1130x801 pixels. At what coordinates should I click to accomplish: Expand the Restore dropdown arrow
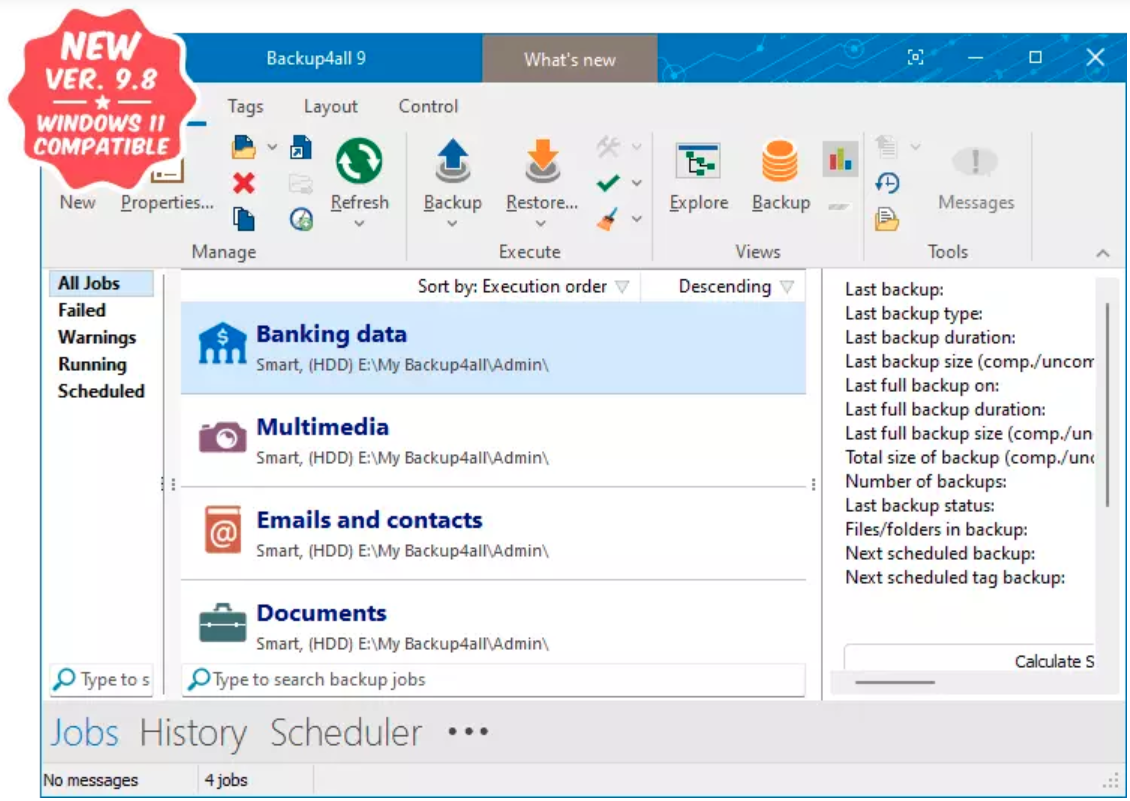[541, 224]
